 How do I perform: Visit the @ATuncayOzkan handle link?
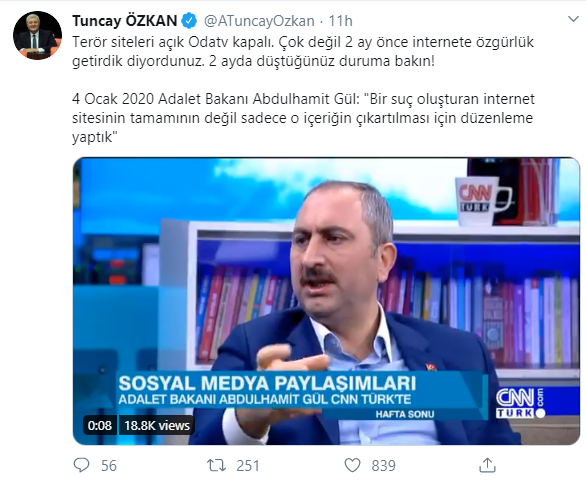tap(259, 21)
